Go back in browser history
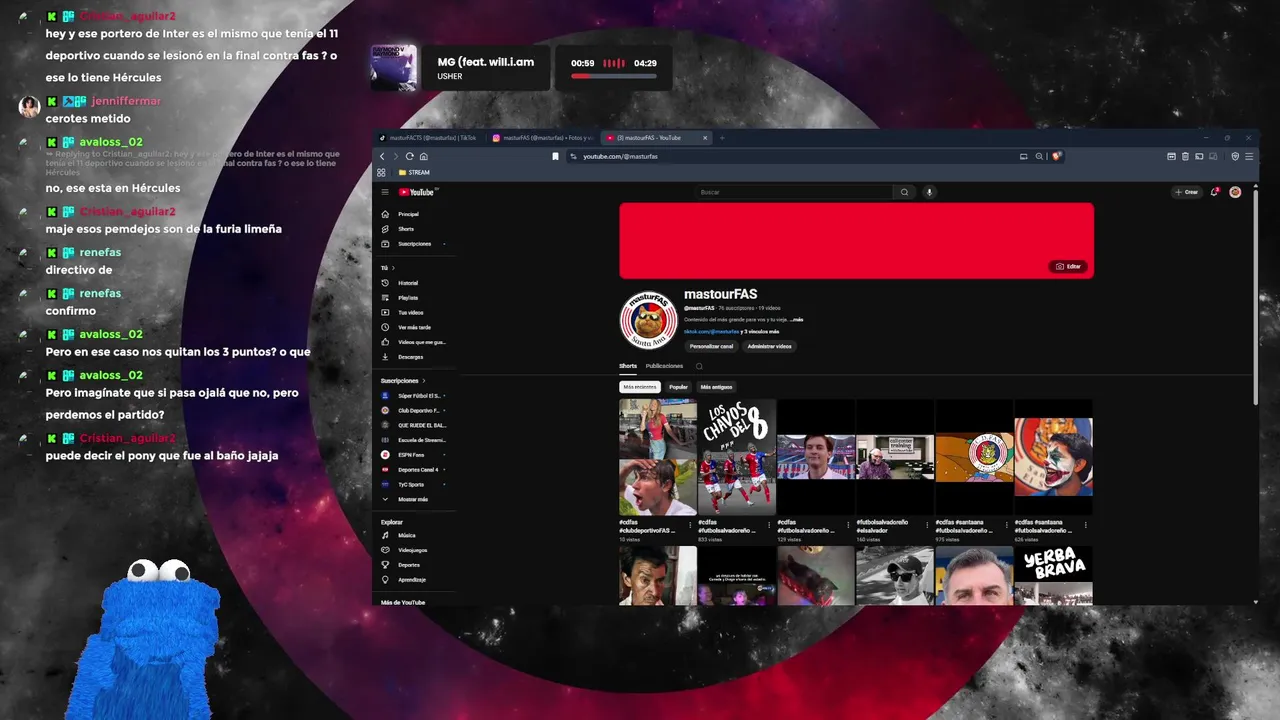This screenshot has width=1280, height=720. tap(382, 156)
